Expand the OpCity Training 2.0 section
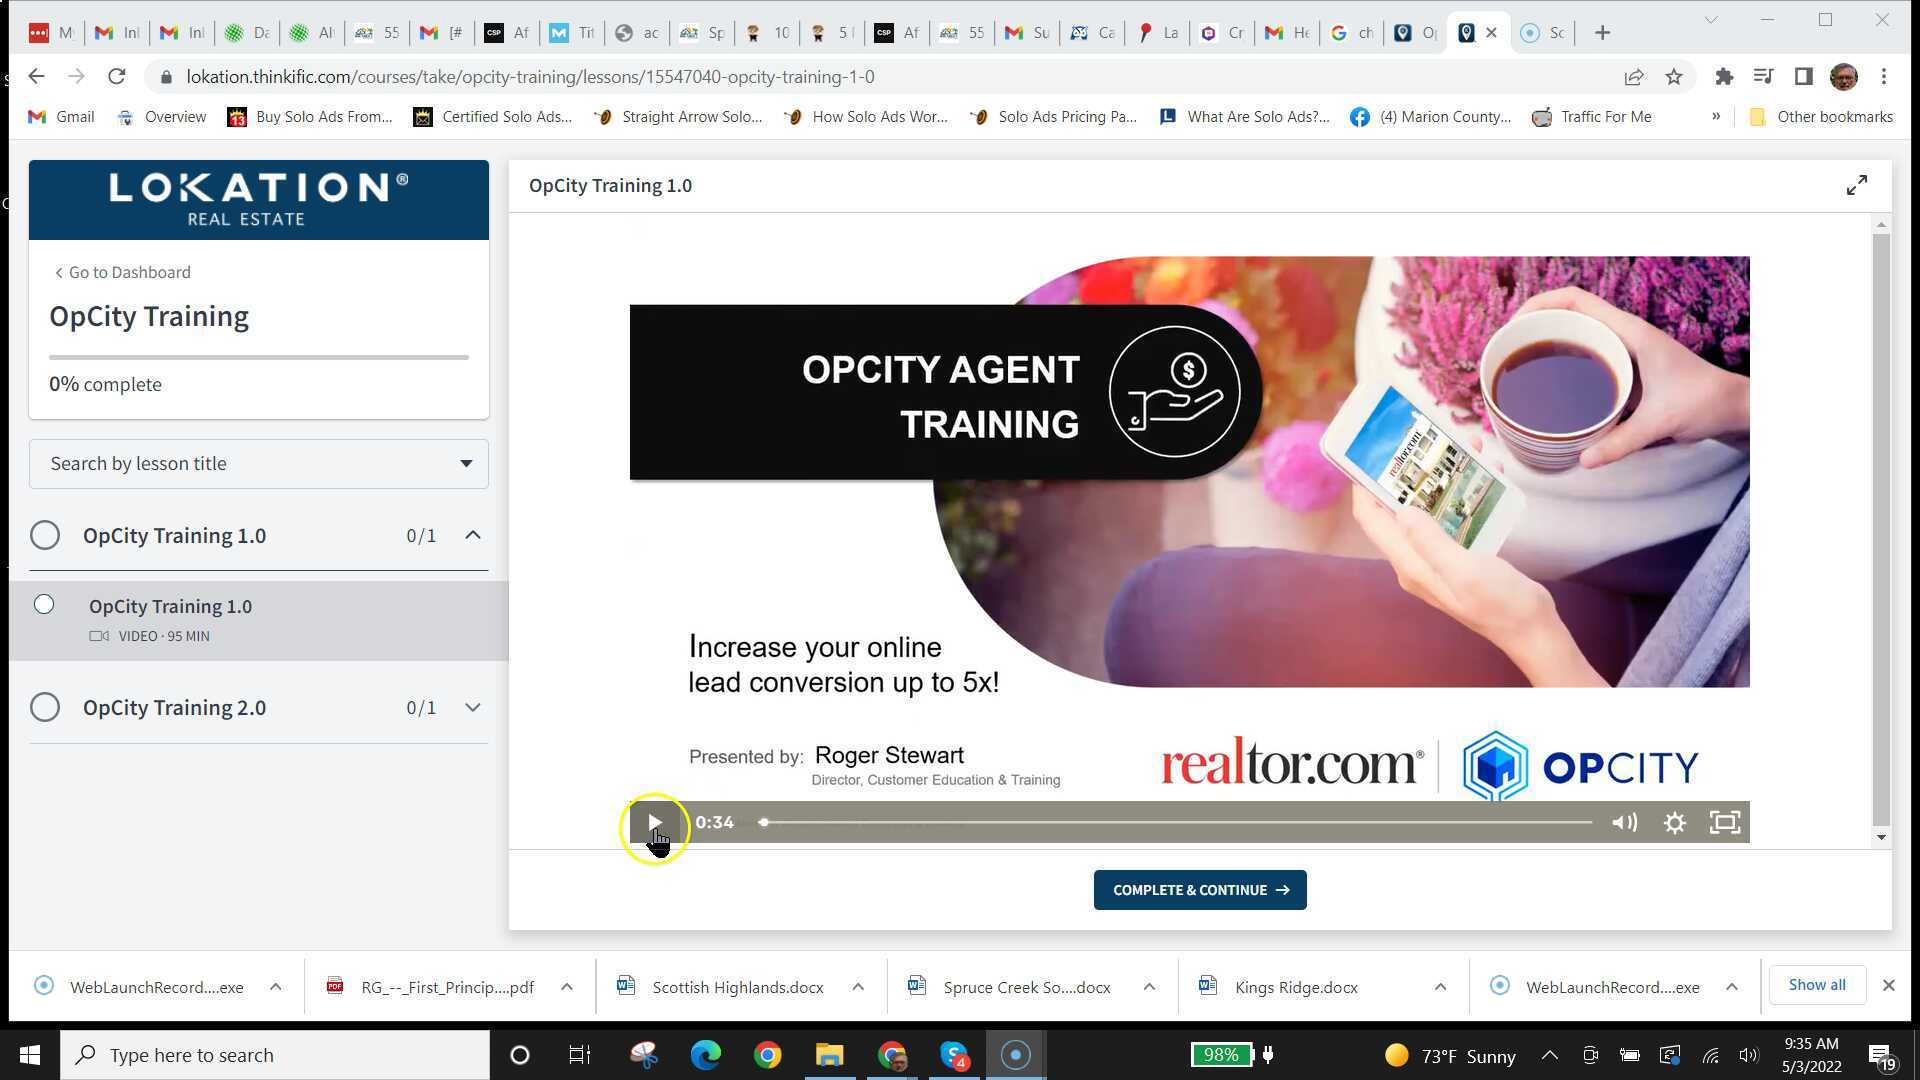 [x=472, y=707]
